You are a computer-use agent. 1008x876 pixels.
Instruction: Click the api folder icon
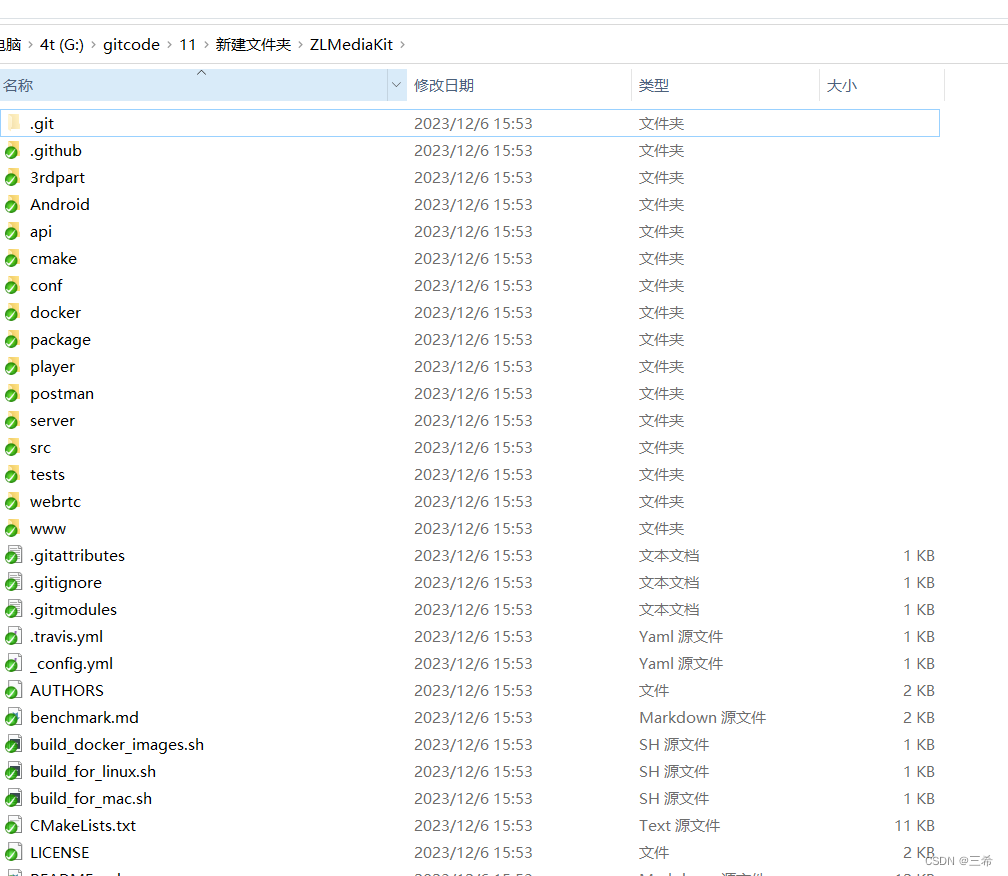(x=13, y=231)
